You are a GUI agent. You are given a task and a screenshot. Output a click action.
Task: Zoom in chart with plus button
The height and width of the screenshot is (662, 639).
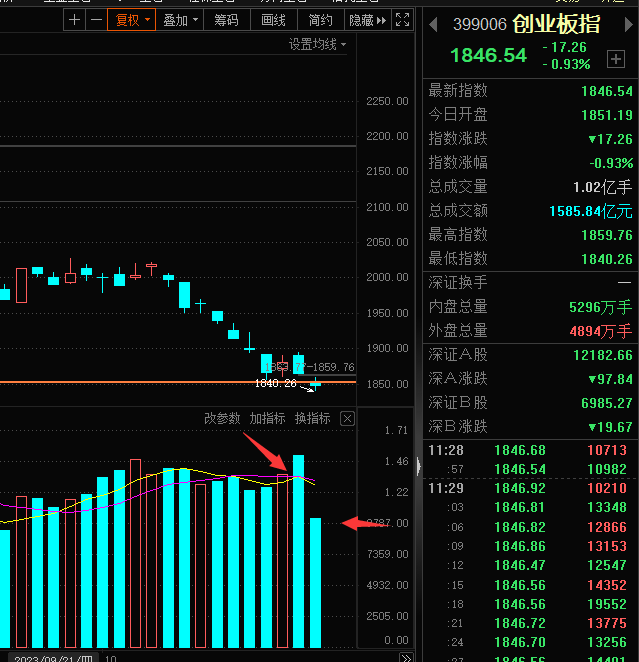click(74, 20)
